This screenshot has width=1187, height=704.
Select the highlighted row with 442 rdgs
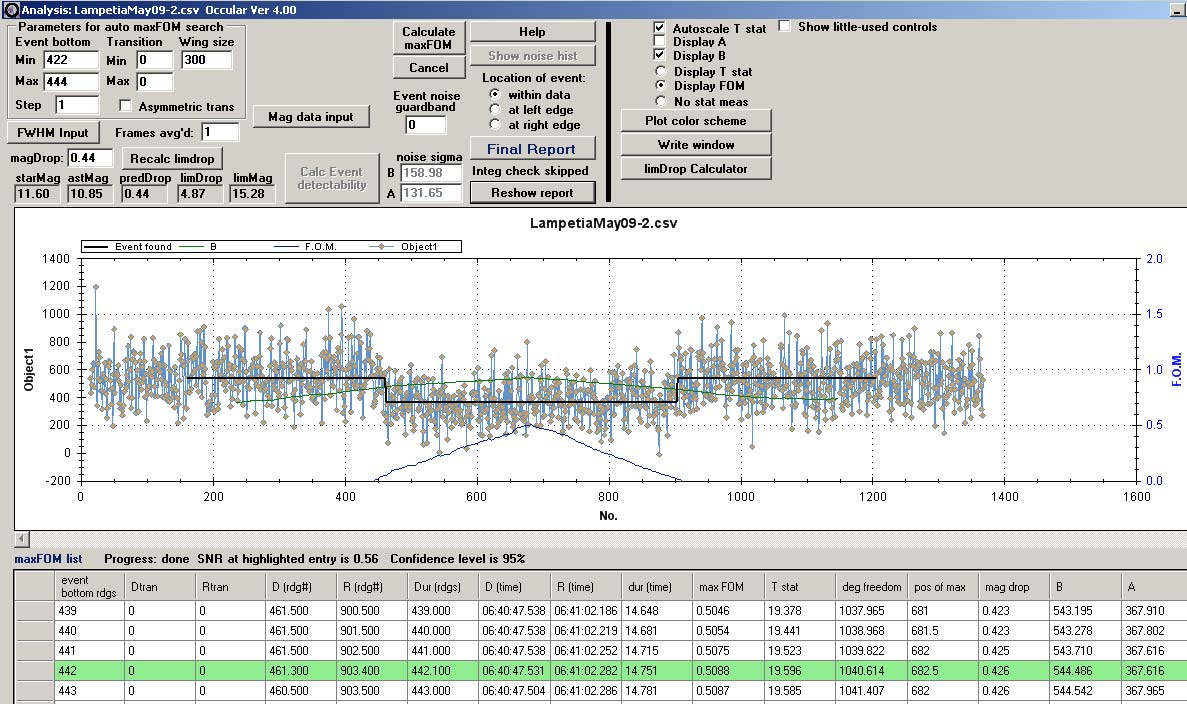601,671
